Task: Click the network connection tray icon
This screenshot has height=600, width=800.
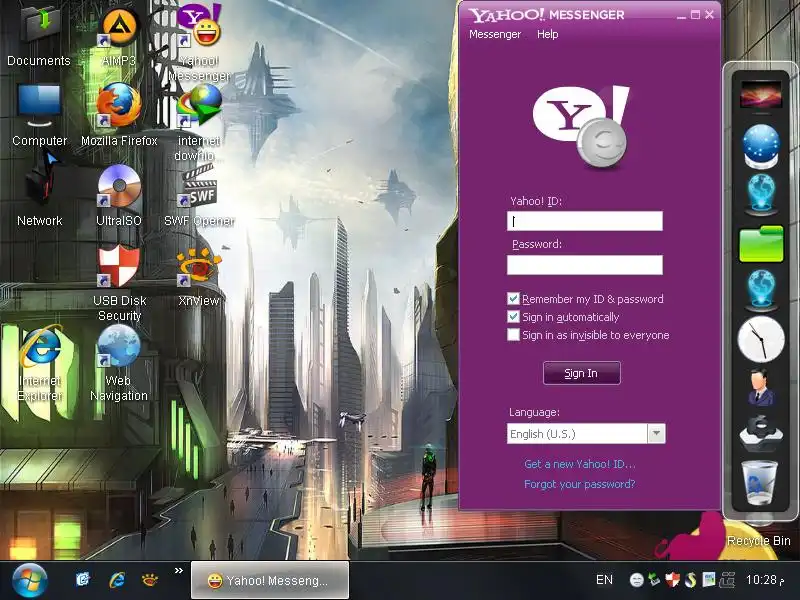Action: [x=727, y=580]
